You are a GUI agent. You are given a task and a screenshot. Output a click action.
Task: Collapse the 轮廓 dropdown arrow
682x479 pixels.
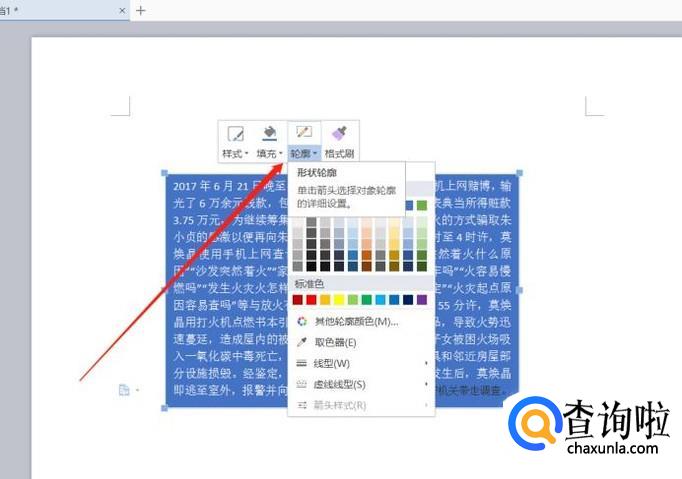coord(315,154)
